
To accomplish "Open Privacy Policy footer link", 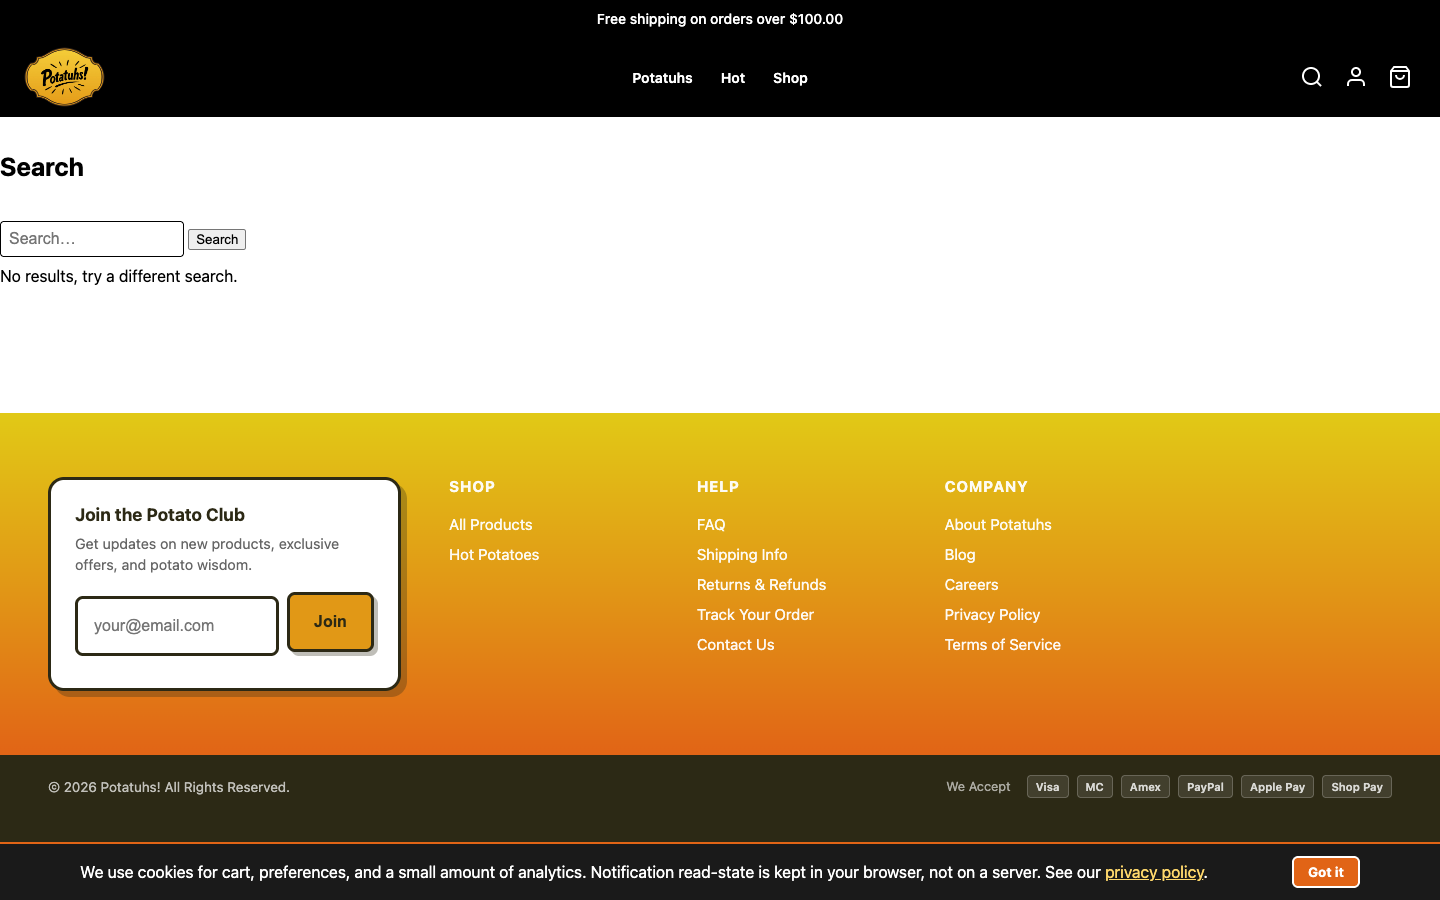I will tap(992, 615).
